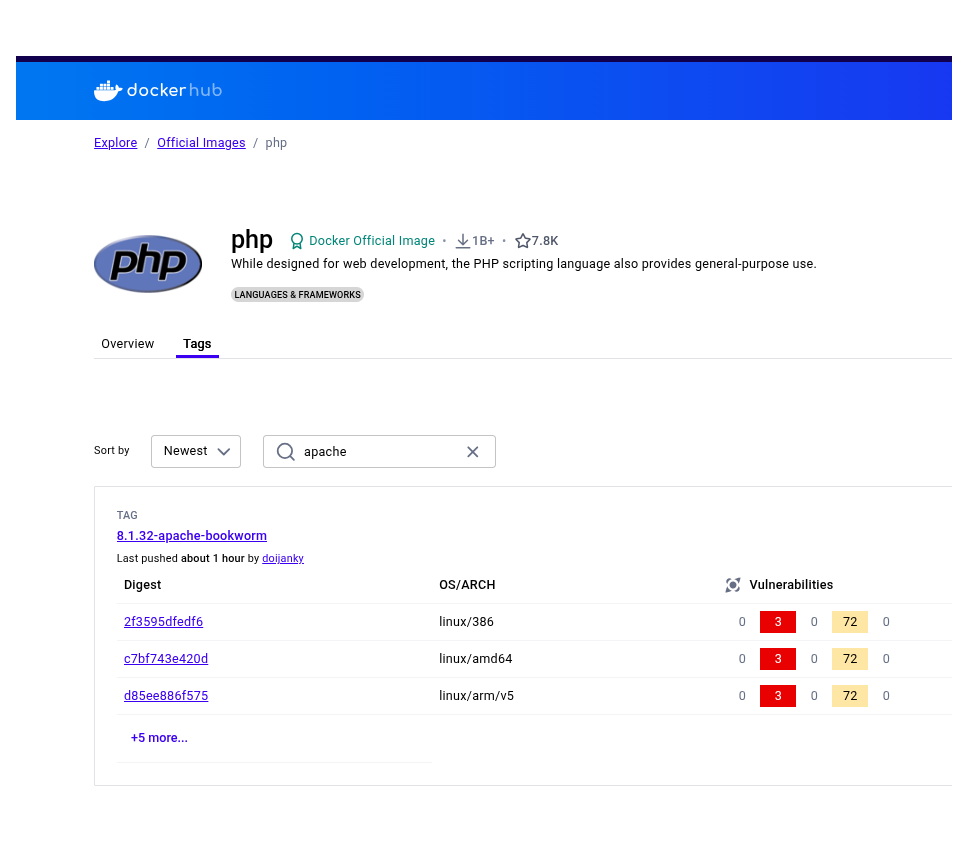
Task: Click the Vulnerabilities scout icon
Action: 732,585
